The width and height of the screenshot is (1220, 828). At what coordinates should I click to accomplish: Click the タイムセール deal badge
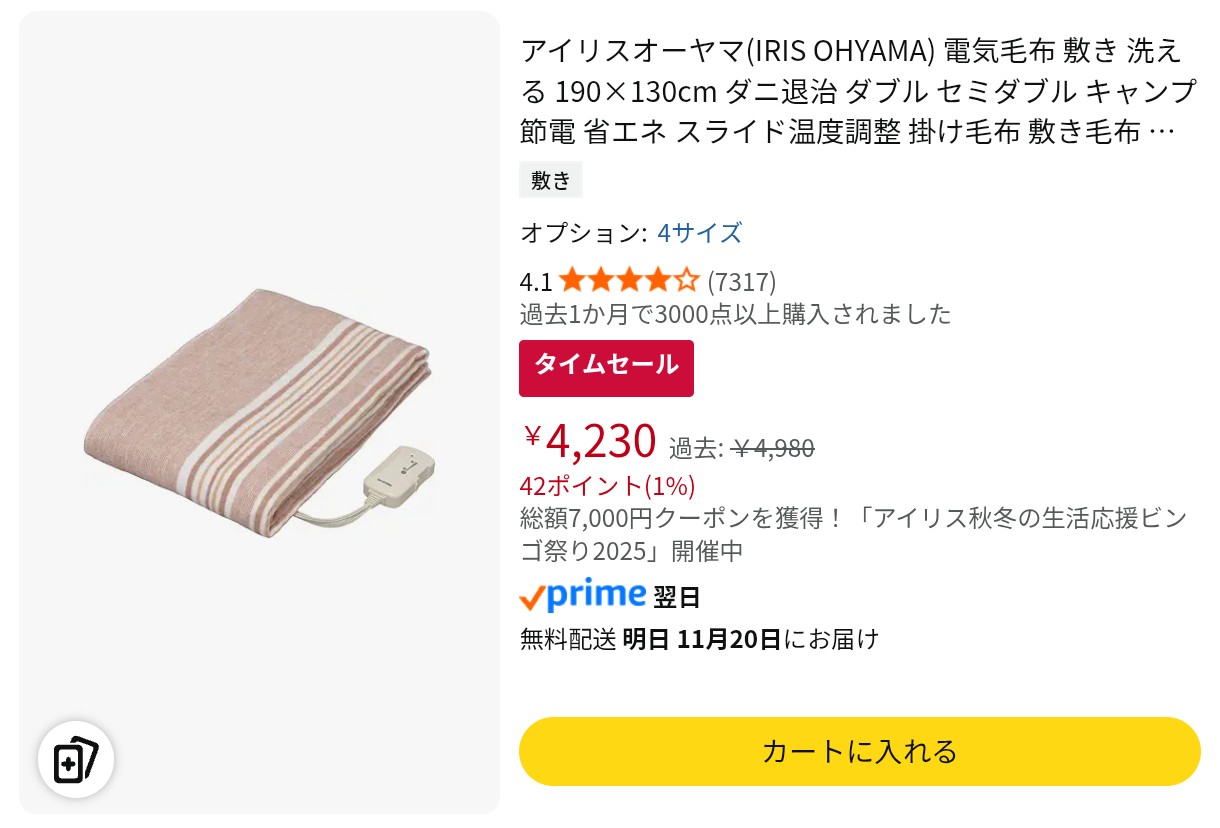(606, 367)
